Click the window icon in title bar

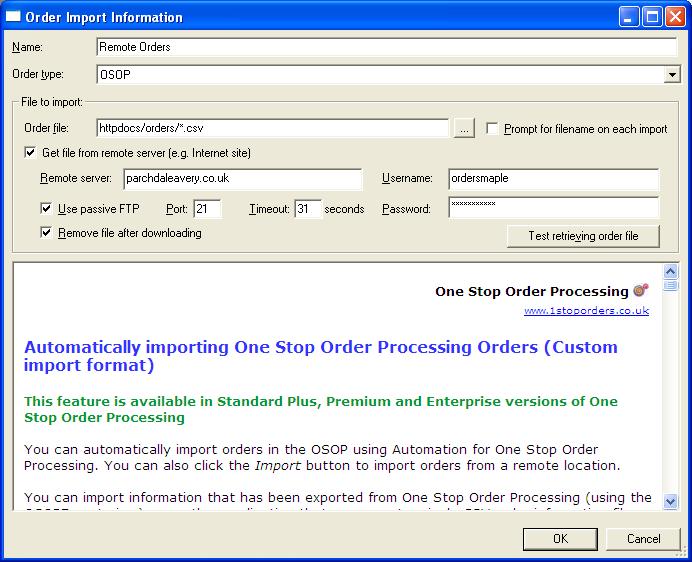coord(13,17)
